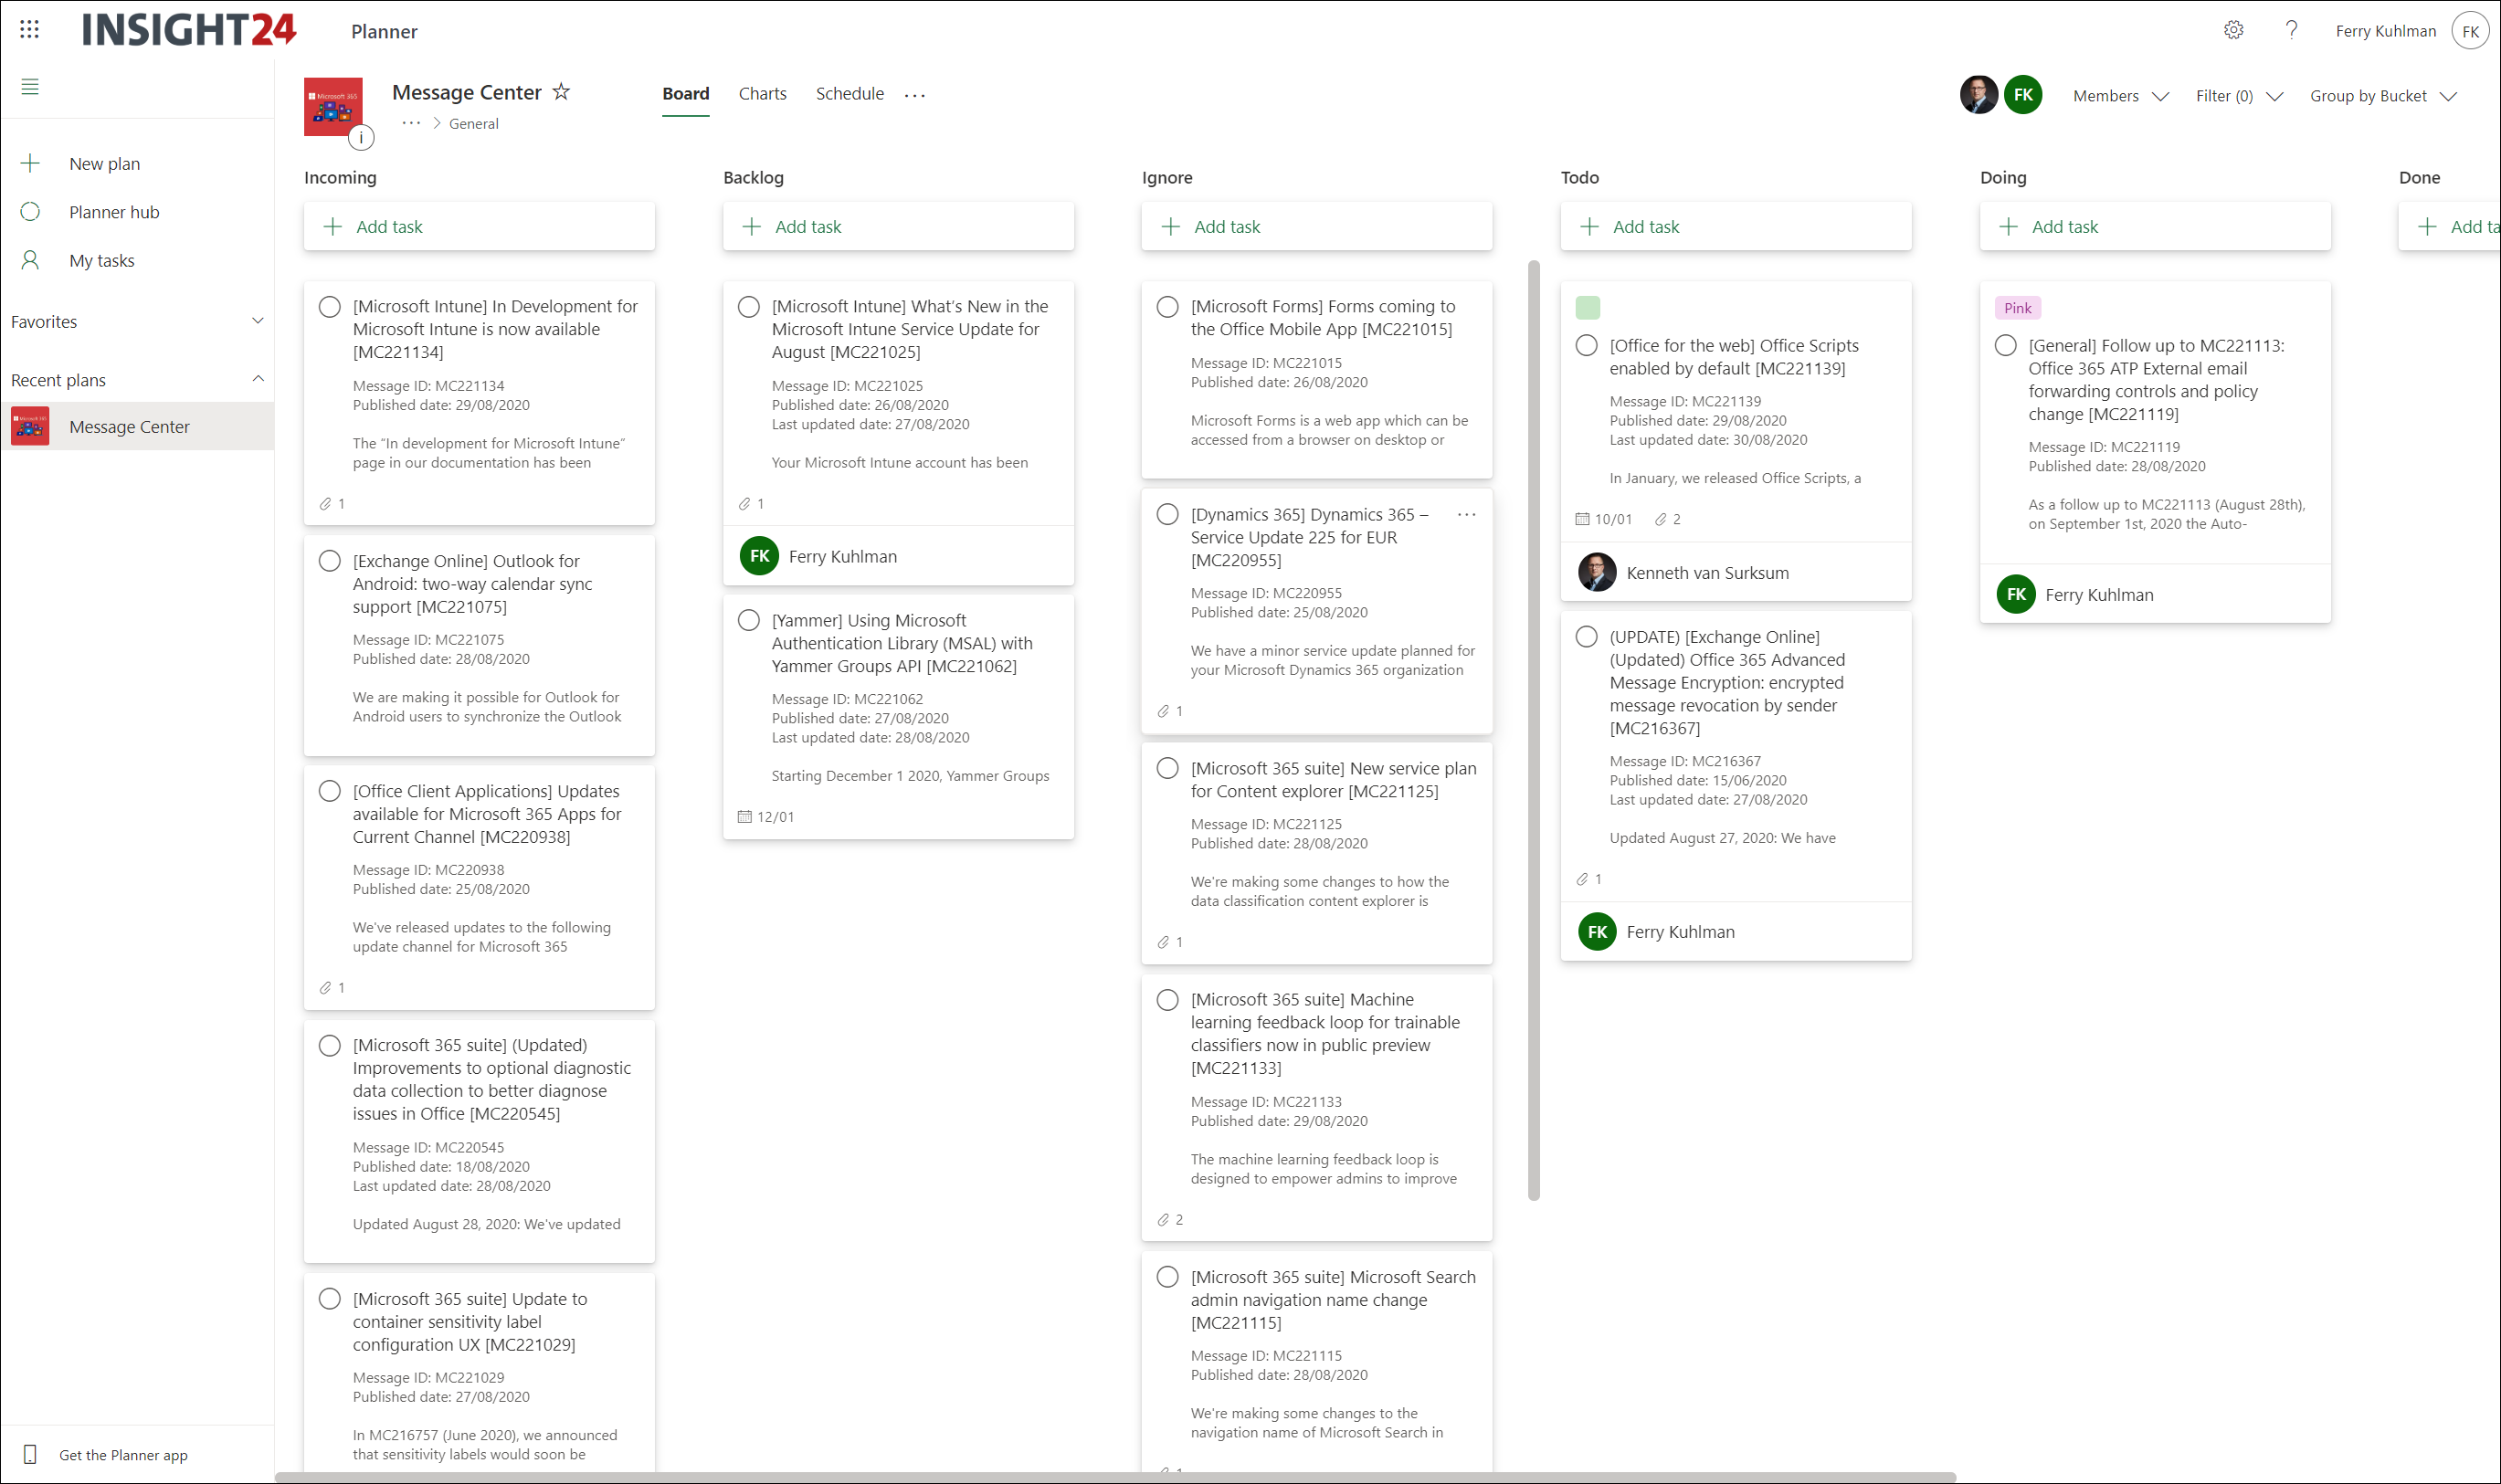Switch to the Charts tab
The image size is (2501, 1484).
(762, 94)
